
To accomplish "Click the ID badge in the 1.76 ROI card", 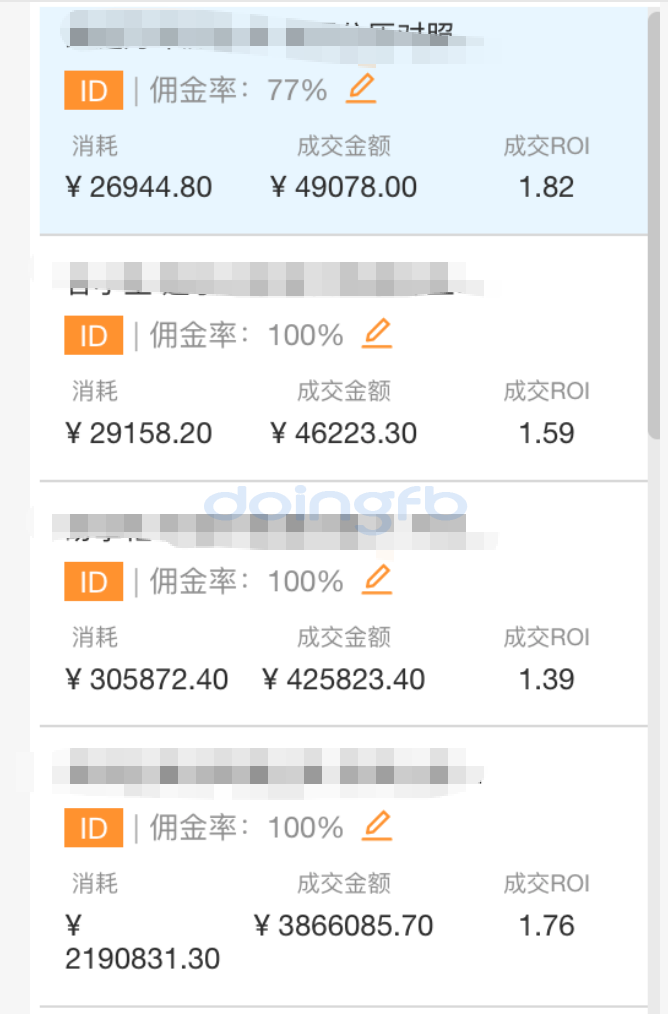I will coord(93,828).
